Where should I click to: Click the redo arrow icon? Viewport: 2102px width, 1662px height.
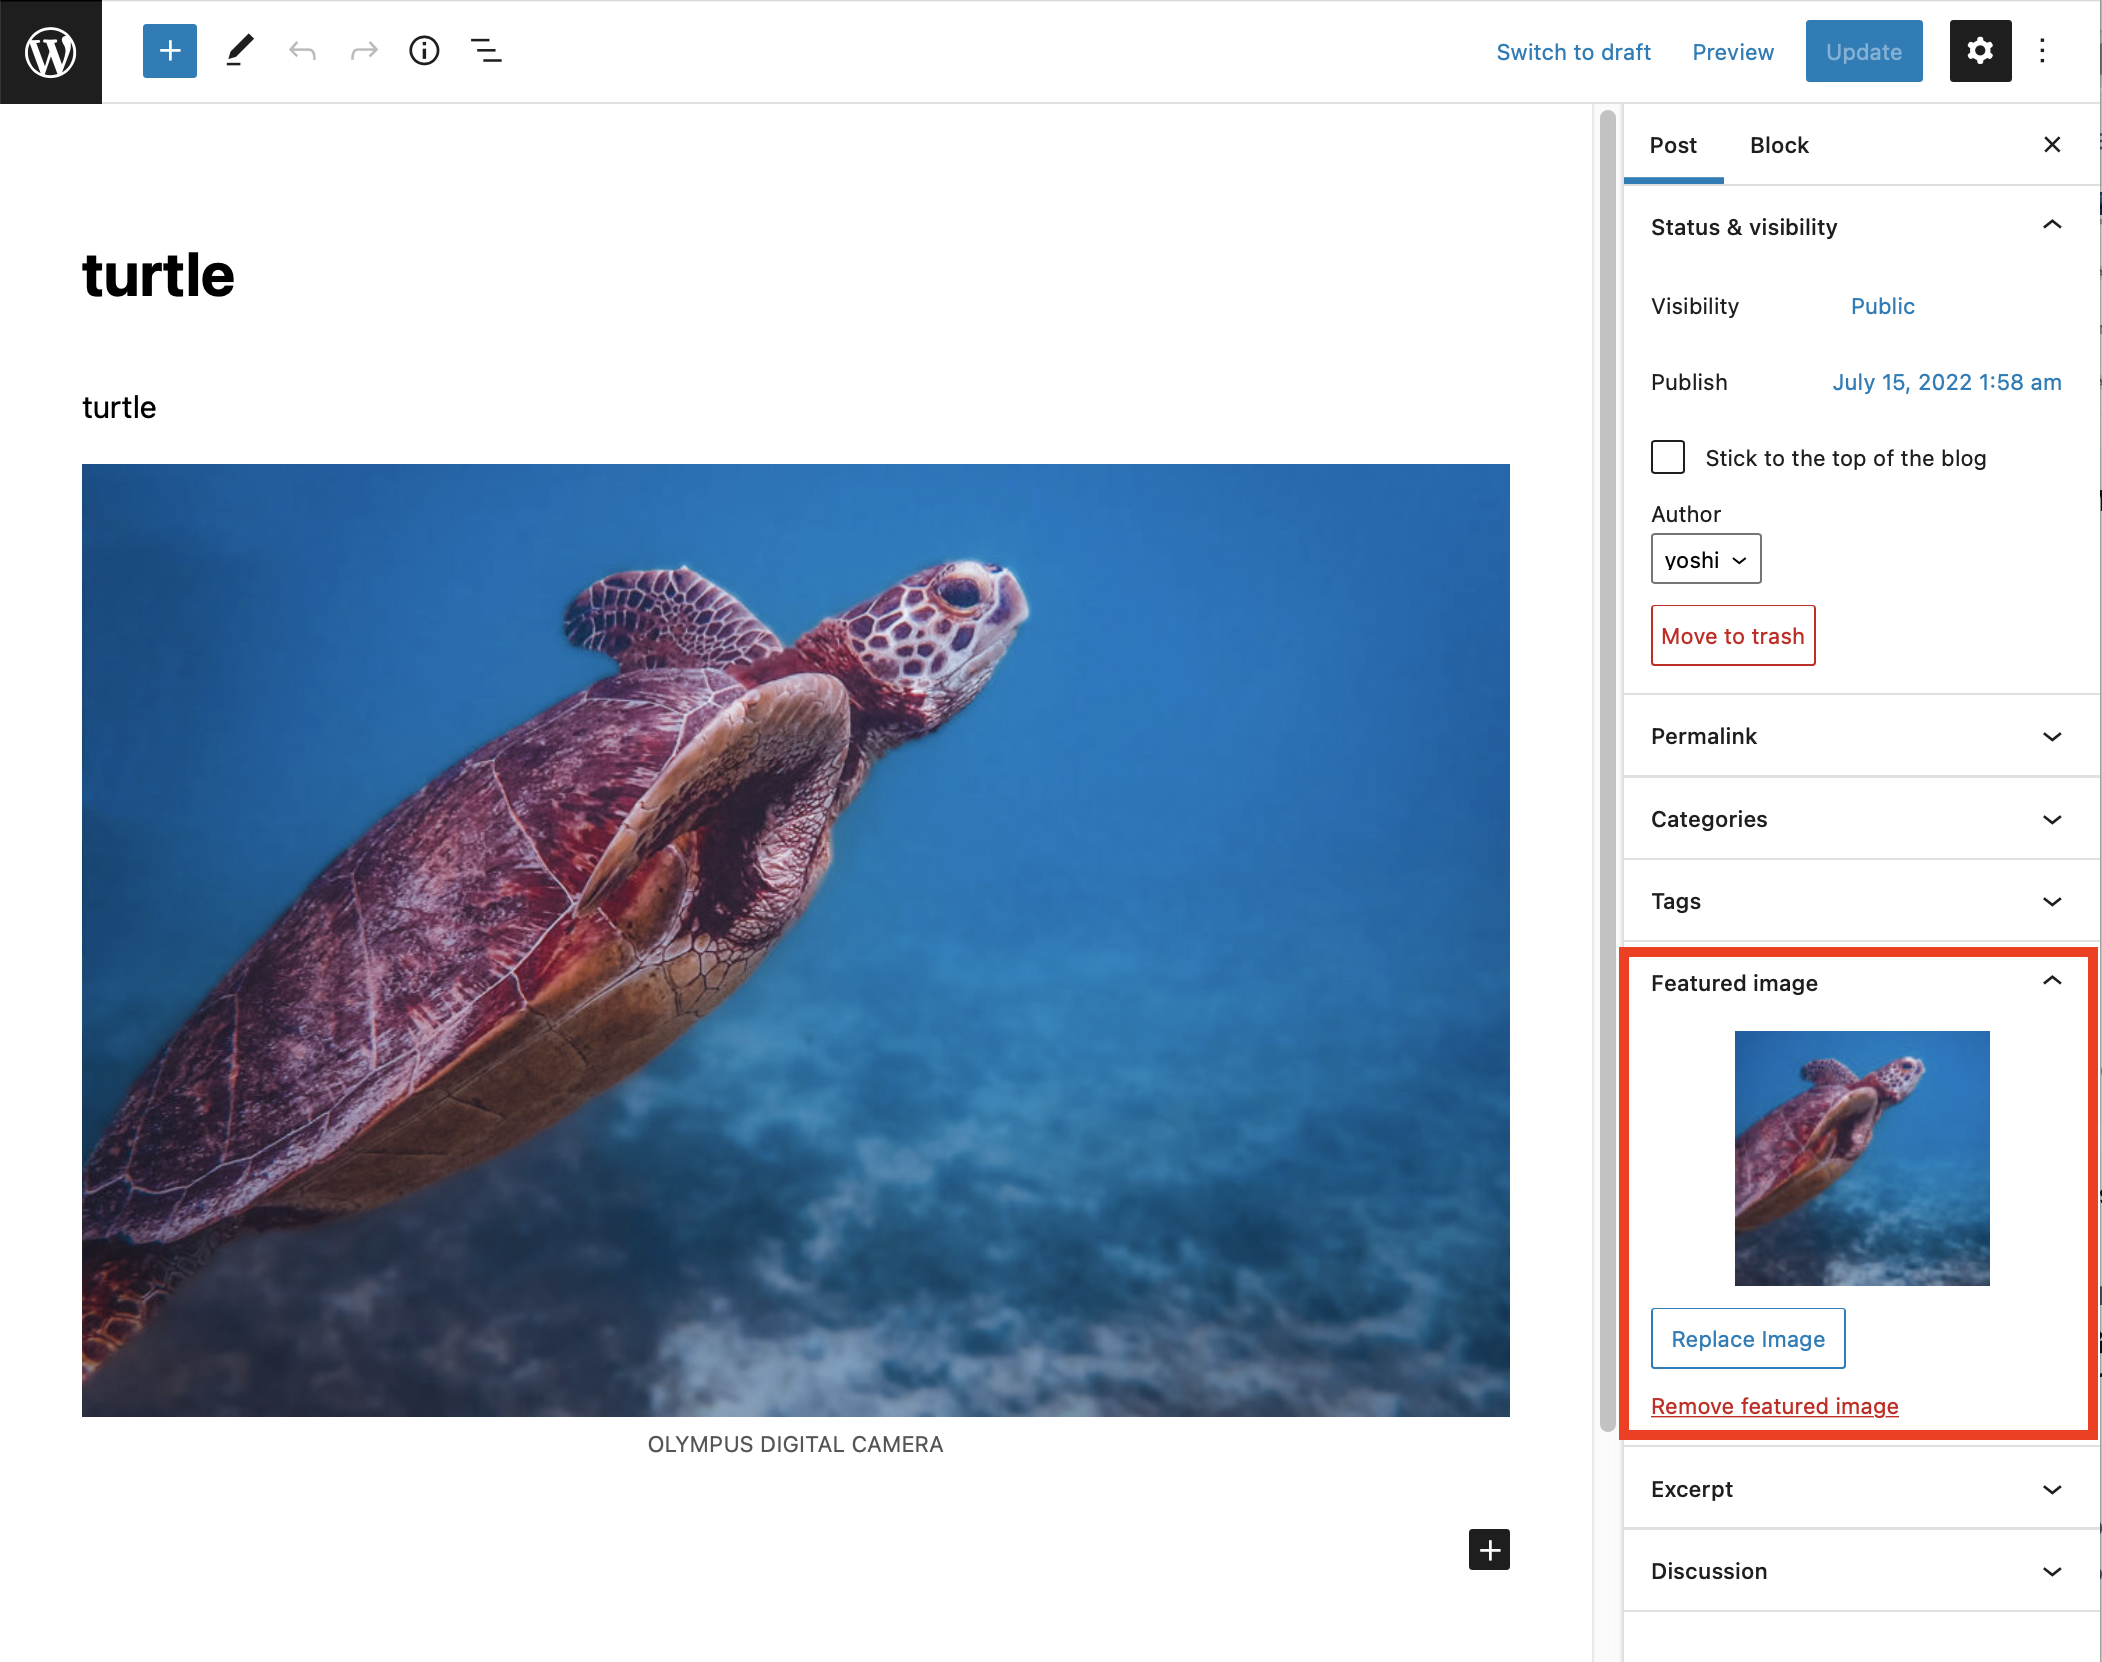pyautogui.click(x=365, y=49)
